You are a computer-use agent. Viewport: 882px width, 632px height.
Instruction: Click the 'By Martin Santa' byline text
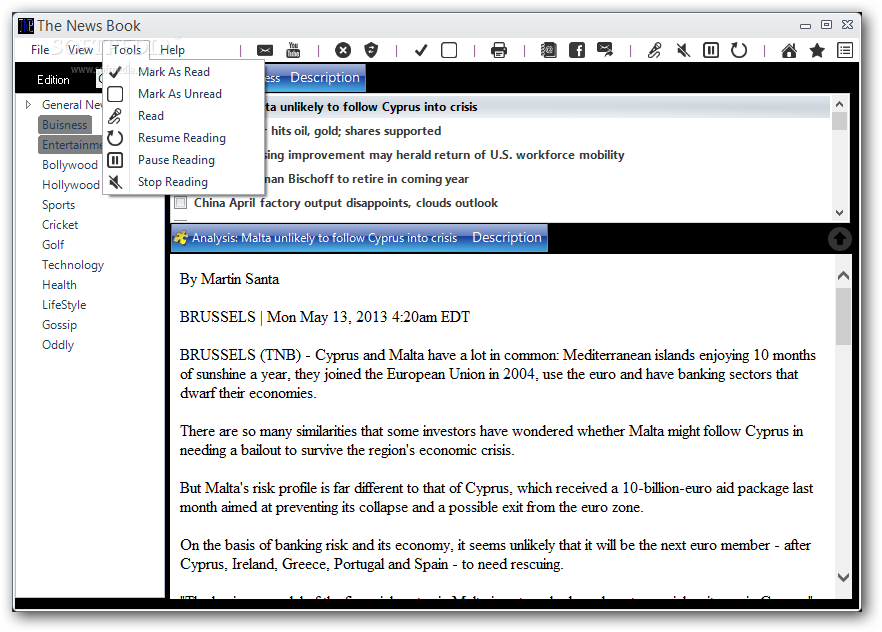pos(230,279)
